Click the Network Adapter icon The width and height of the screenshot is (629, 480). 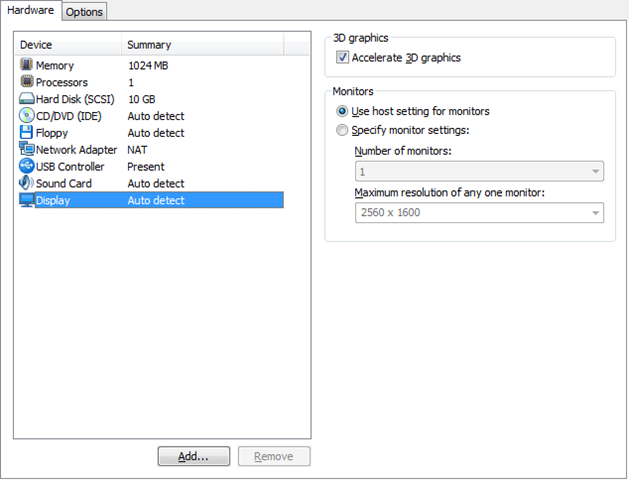tap(27, 149)
